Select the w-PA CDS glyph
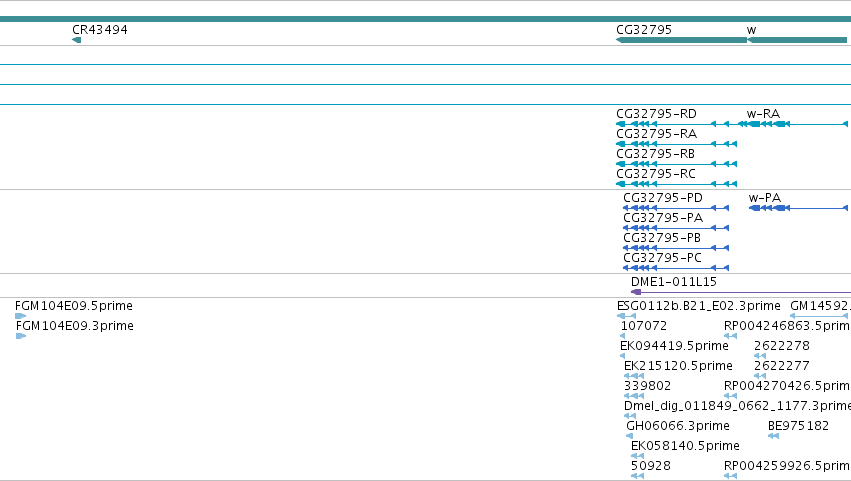This screenshot has width=851, height=481. (x=798, y=208)
